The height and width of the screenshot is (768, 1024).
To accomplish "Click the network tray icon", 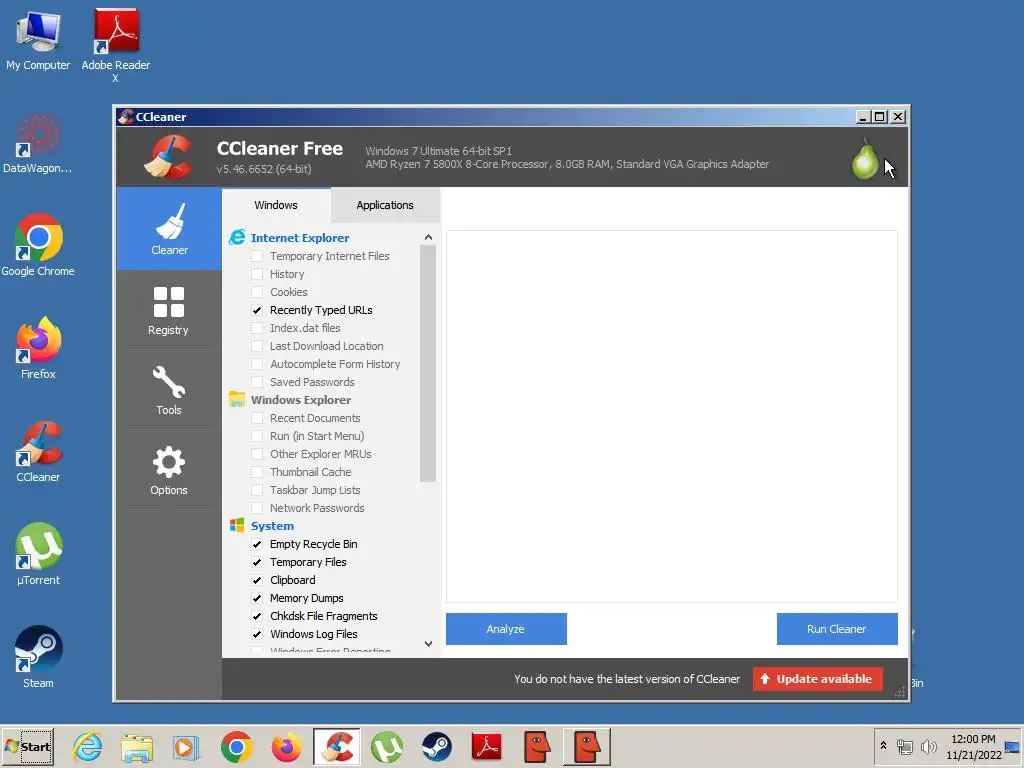I will [x=904, y=746].
